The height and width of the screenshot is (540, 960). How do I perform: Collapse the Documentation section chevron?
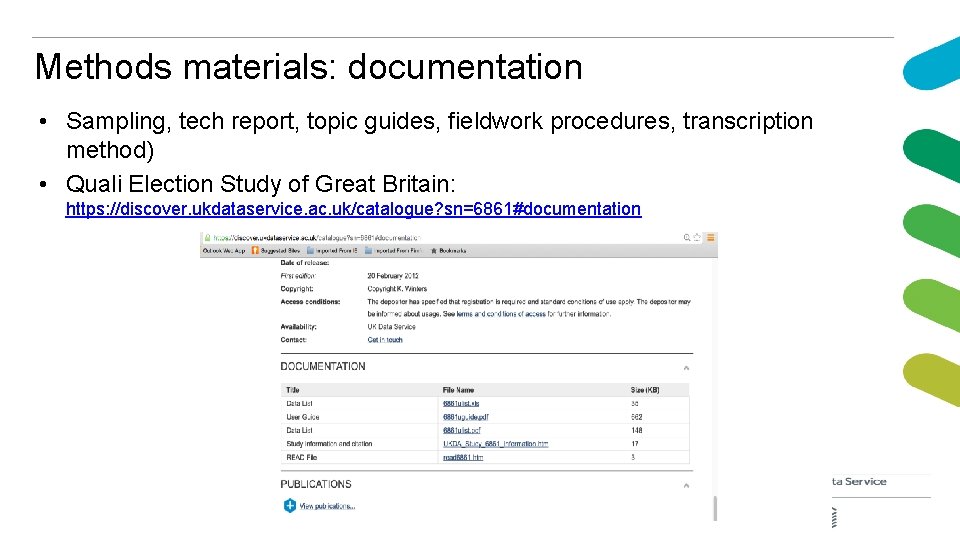pyautogui.click(x=686, y=368)
